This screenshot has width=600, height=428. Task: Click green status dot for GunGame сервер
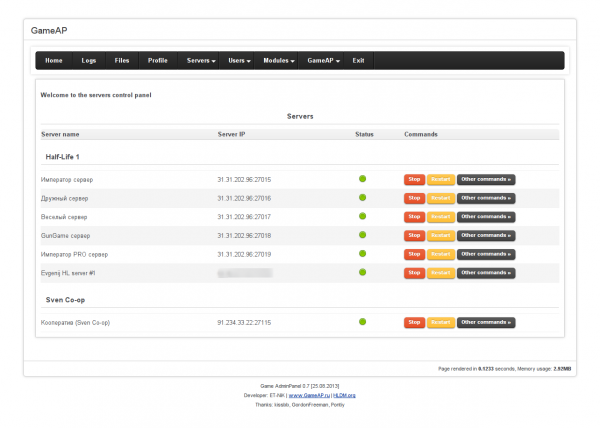tap(362, 235)
